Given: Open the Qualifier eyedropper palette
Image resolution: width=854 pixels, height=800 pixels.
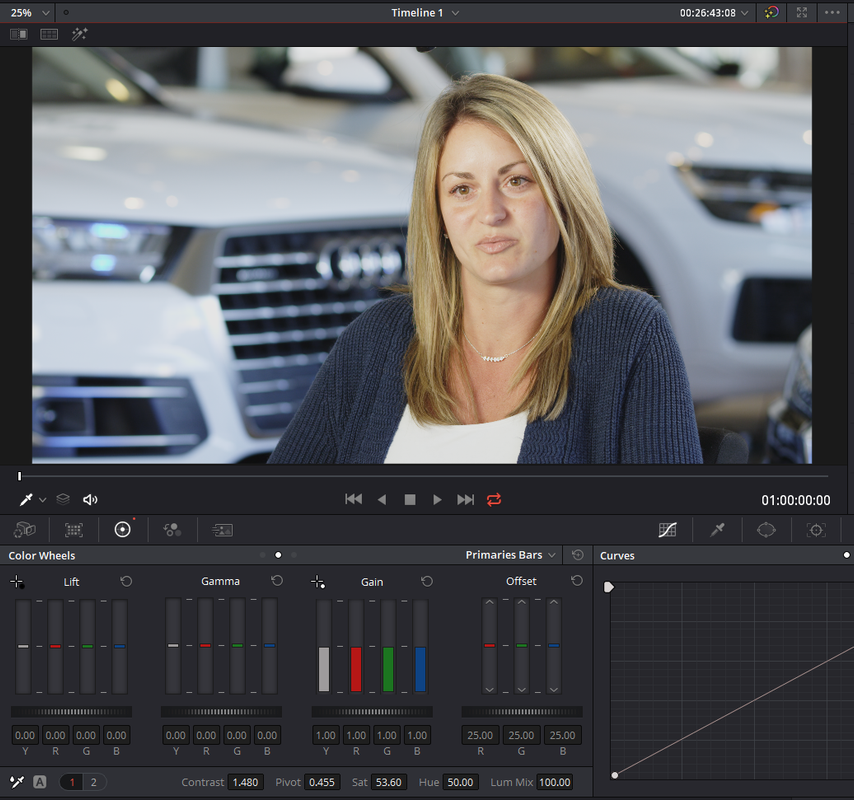Looking at the screenshot, I should click(717, 529).
